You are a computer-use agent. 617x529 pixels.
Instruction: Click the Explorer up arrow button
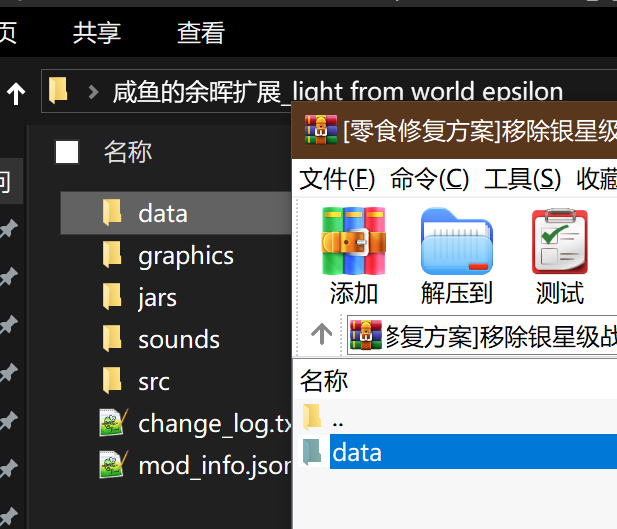pyautogui.click(x=16, y=94)
